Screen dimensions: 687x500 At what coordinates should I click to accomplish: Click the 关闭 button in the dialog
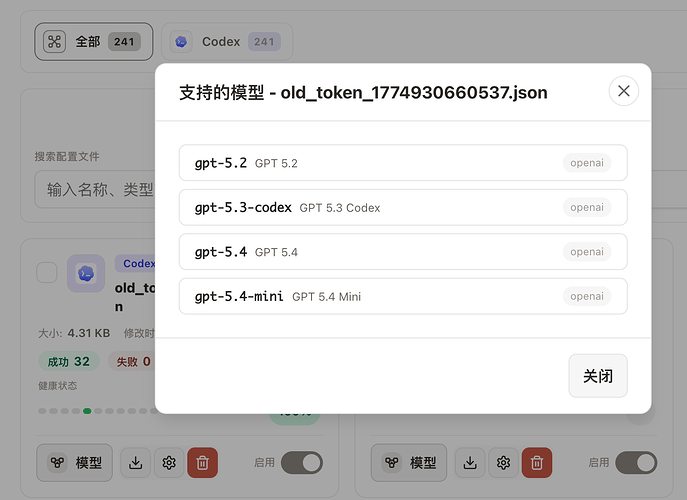tap(598, 376)
